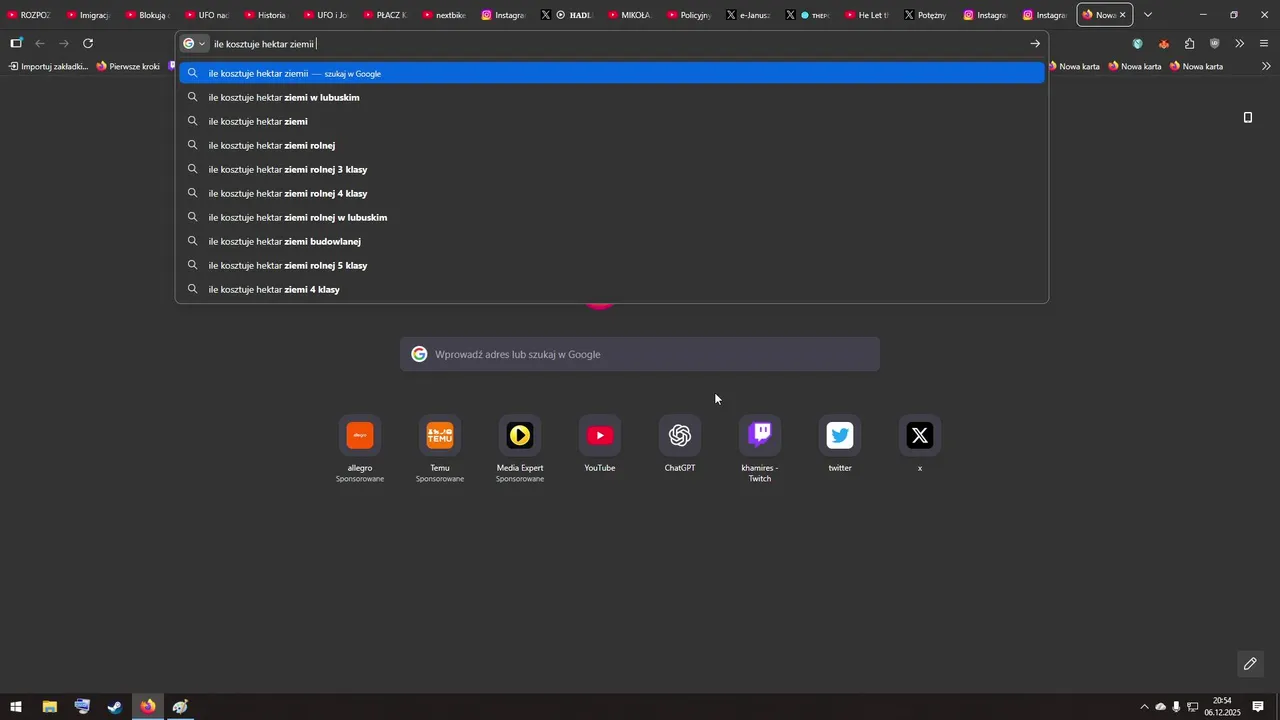
Task: Switch to the e-Janusz tab
Action: [x=748, y=15]
